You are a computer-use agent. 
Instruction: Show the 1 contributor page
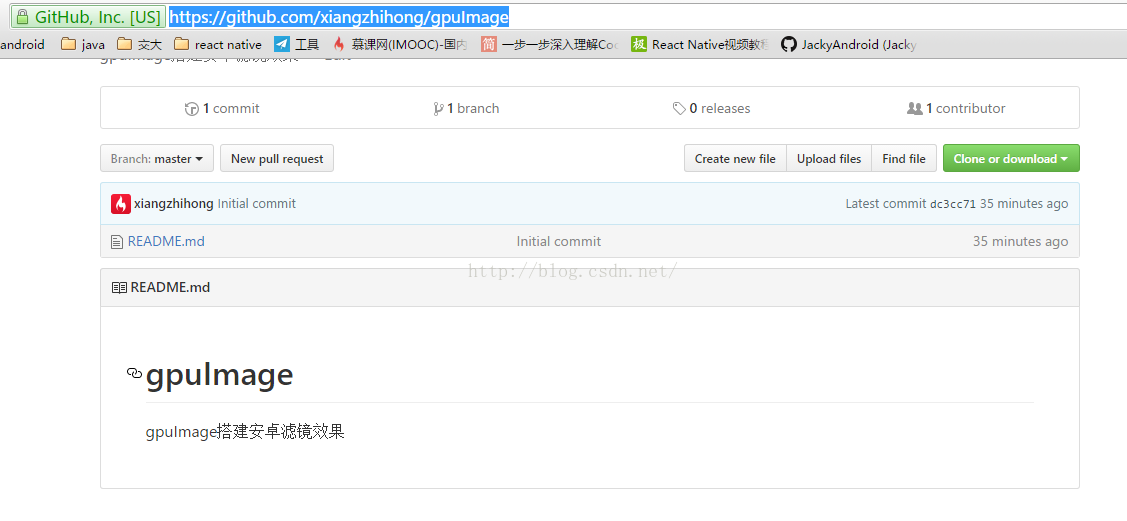click(x=956, y=109)
